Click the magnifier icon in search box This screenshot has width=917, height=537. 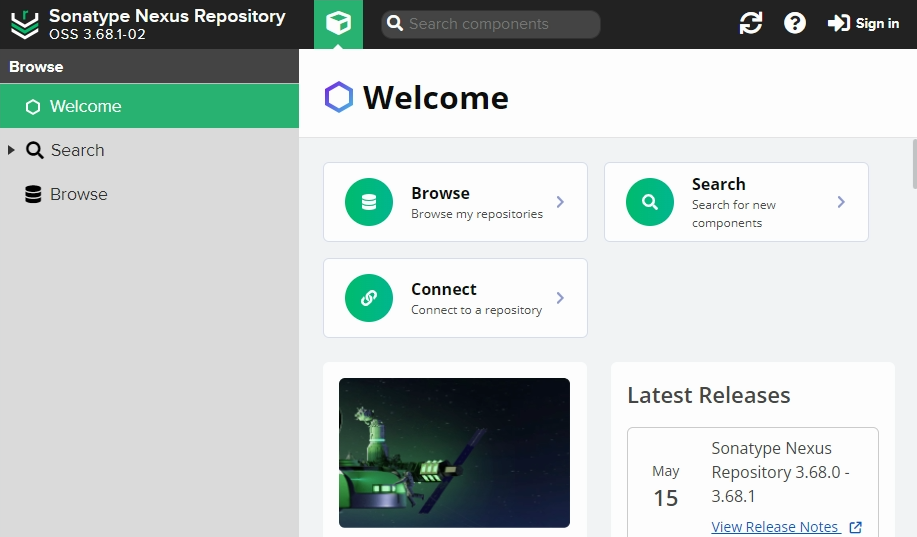[395, 24]
